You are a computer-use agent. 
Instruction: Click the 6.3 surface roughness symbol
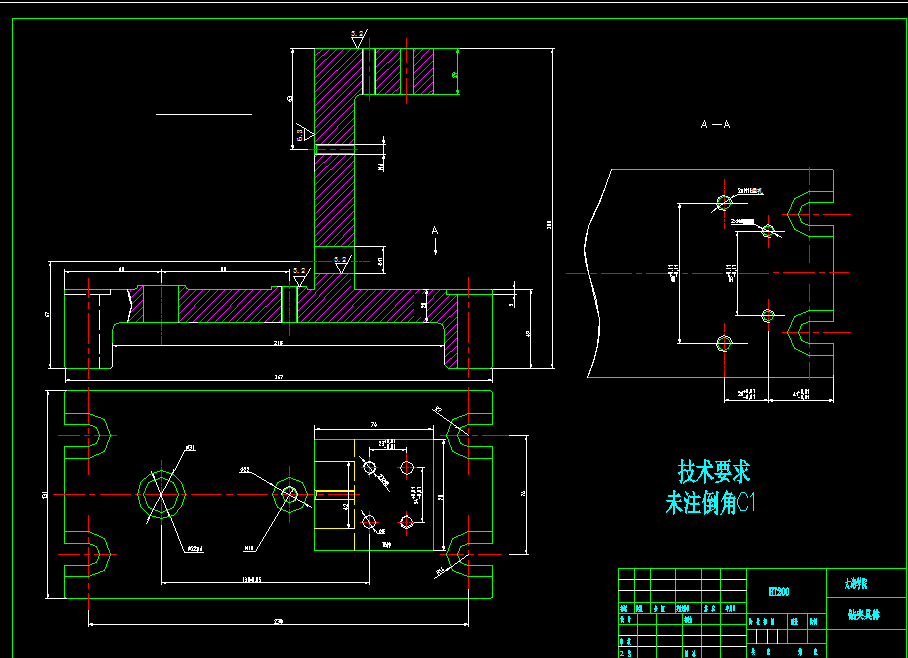304,134
